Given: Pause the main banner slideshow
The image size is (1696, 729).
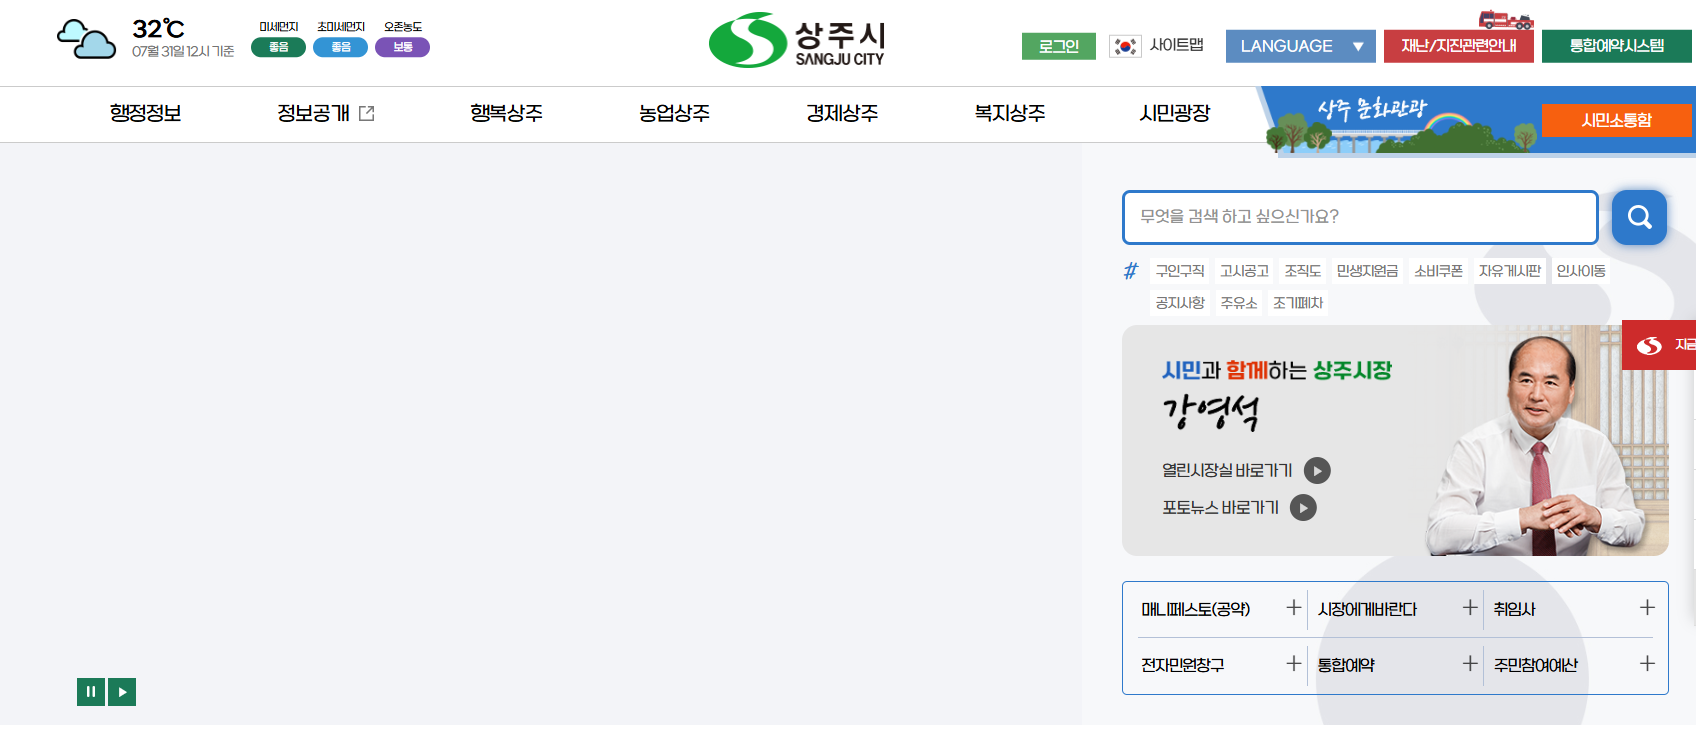Looking at the screenshot, I should point(91,692).
